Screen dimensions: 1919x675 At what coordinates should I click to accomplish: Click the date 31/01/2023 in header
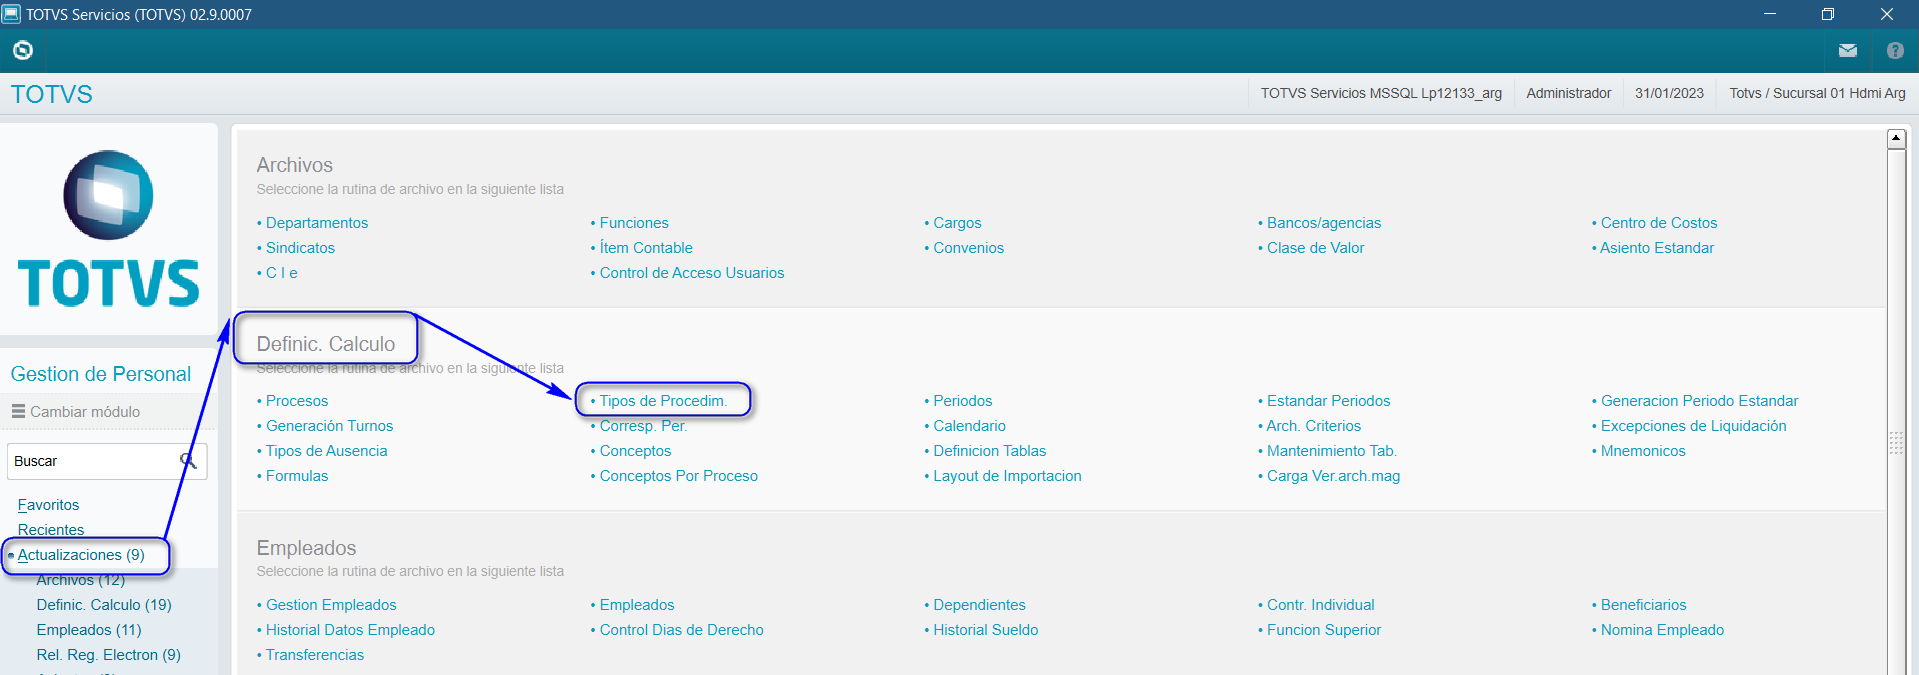coord(1669,93)
